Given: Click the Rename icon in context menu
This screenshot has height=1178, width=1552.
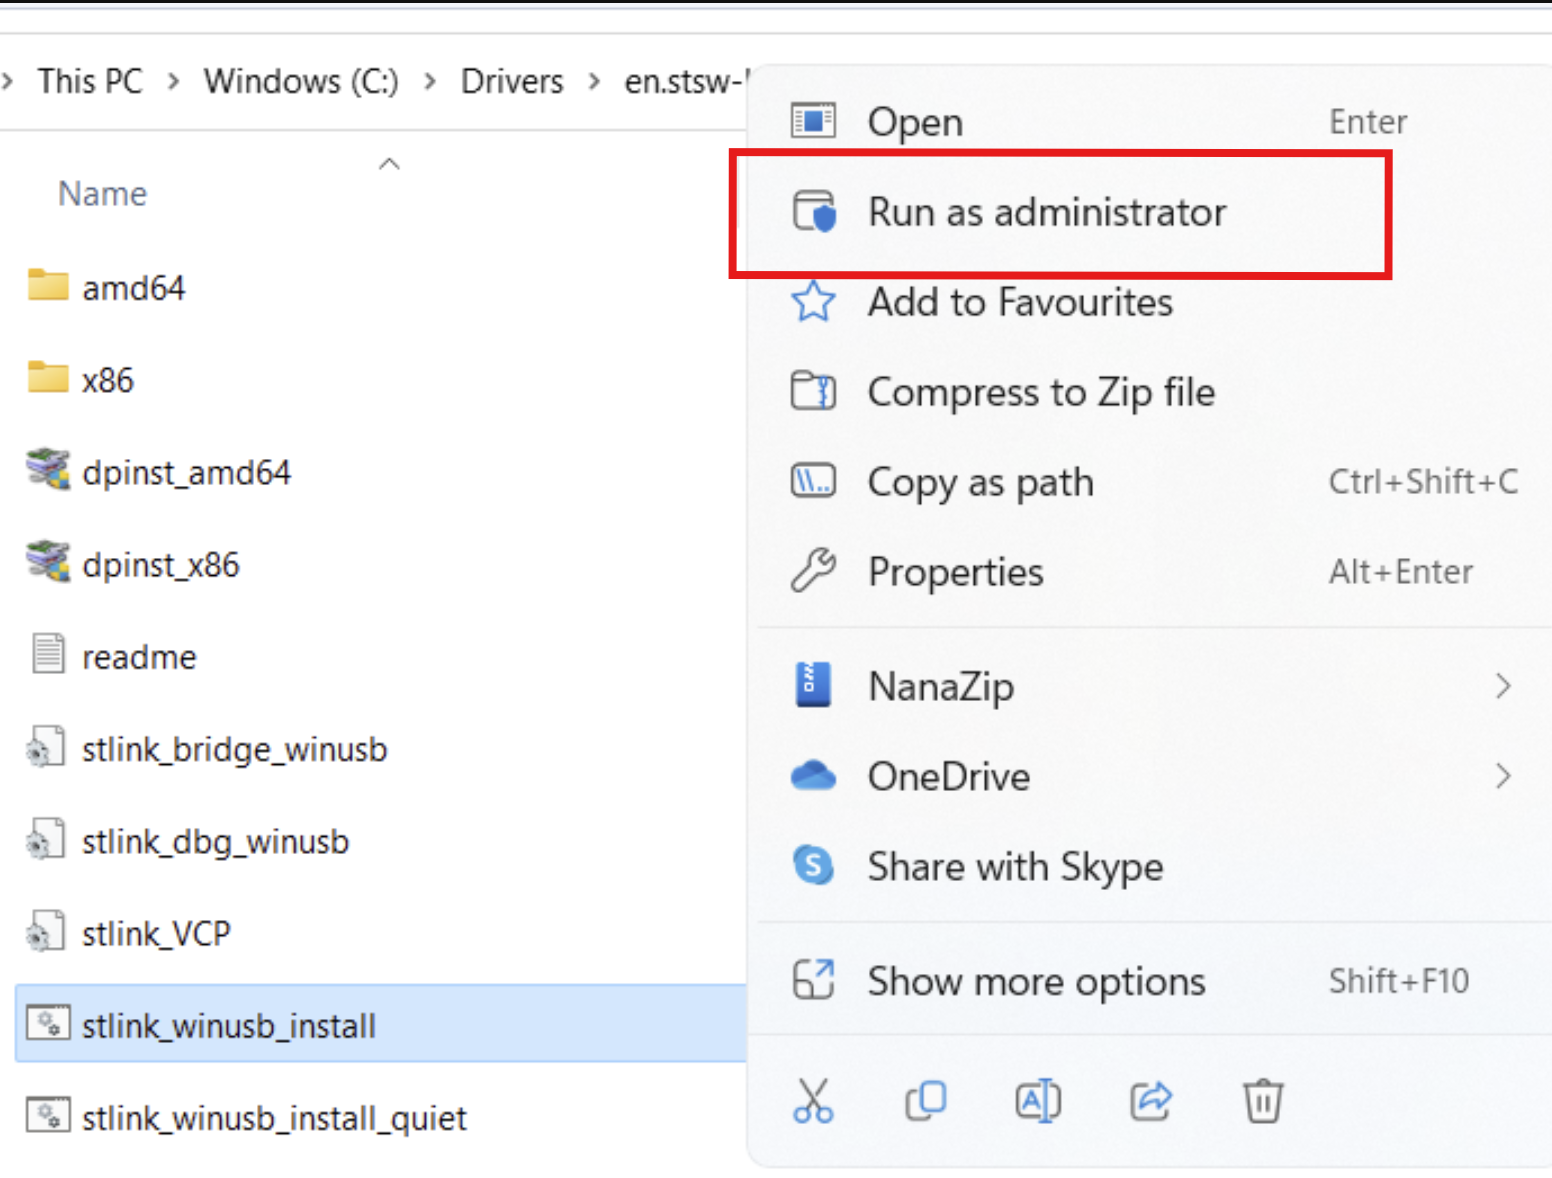Looking at the screenshot, I should tap(1038, 1101).
